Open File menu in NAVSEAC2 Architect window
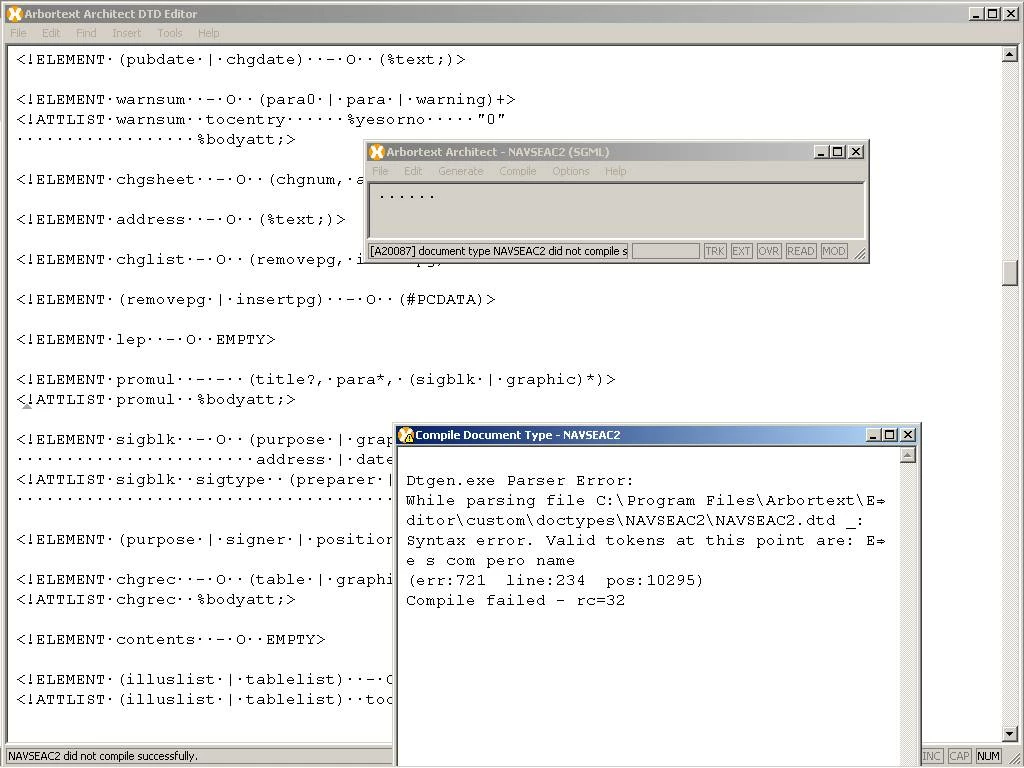The width and height of the screenshot is (1024, 768). coord(380,171)
